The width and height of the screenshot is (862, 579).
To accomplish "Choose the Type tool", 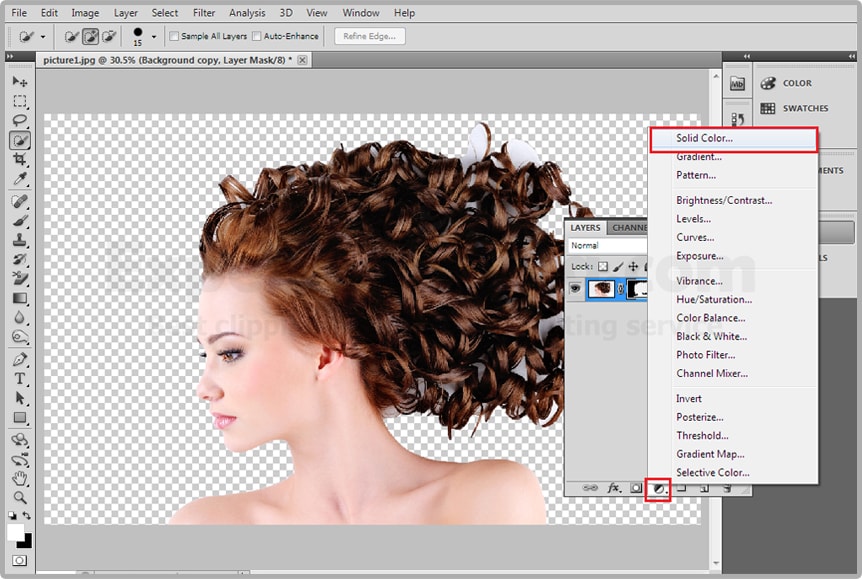I will pyautogui.click(x=20, y=379).
